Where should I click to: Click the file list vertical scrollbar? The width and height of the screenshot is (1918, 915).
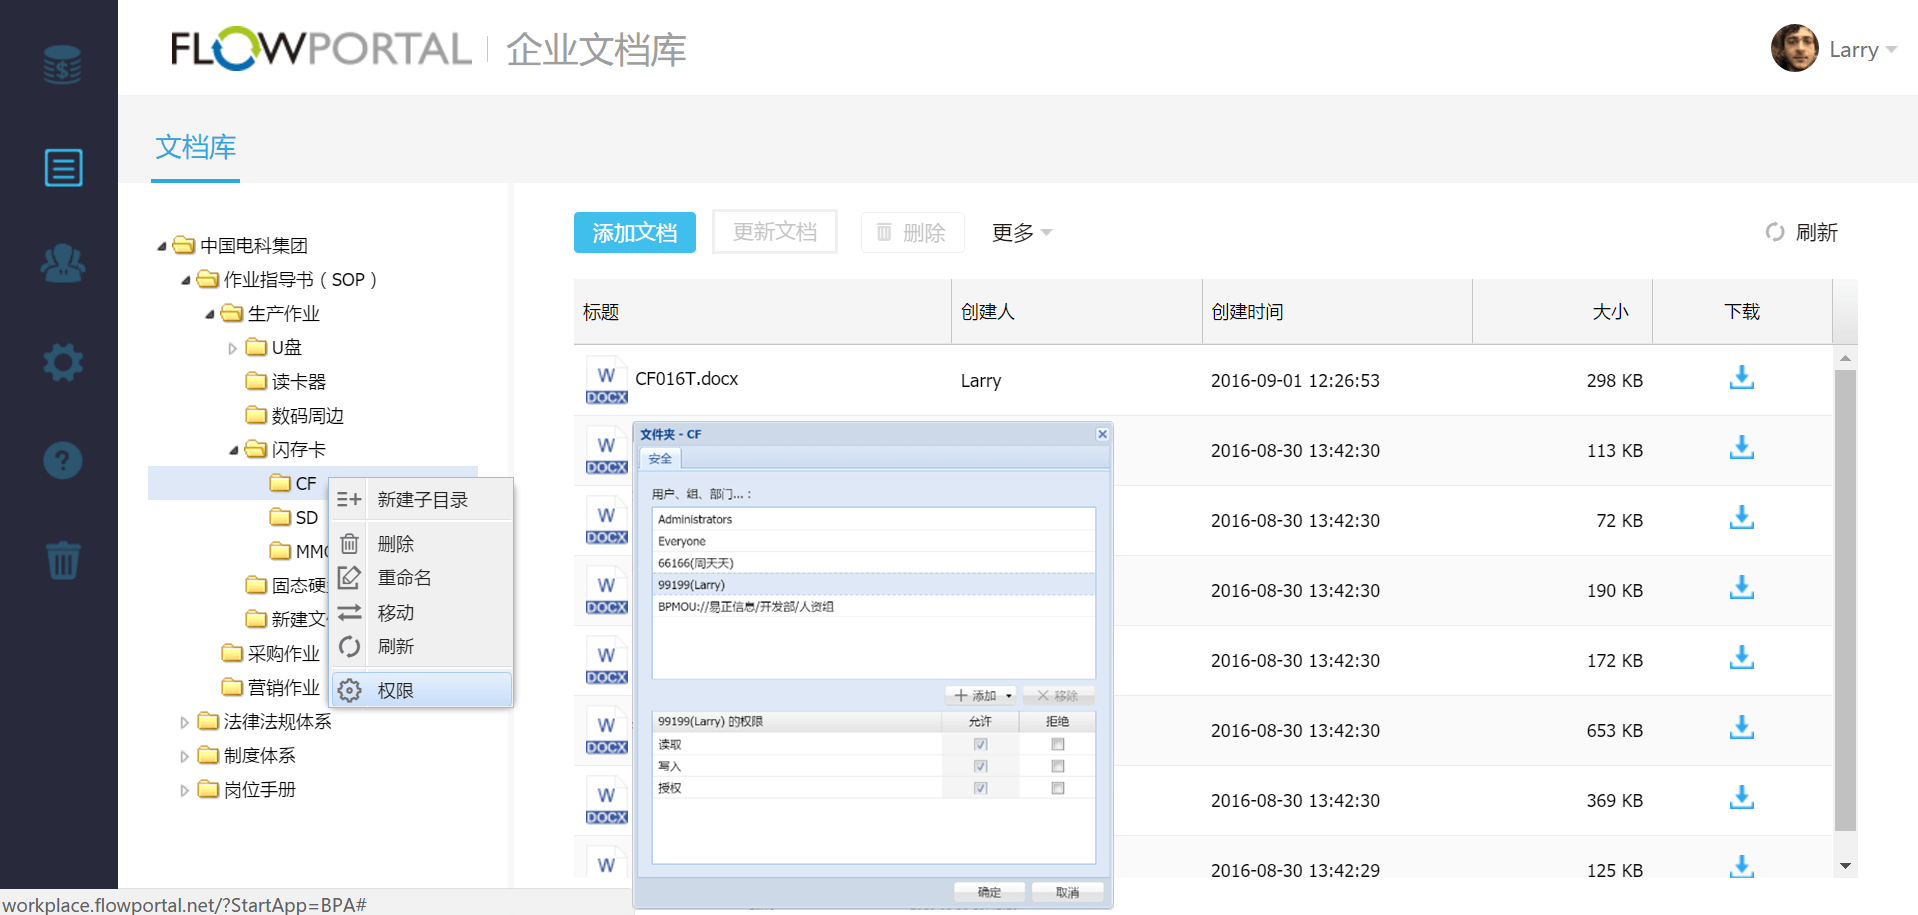coord(1845,600)
